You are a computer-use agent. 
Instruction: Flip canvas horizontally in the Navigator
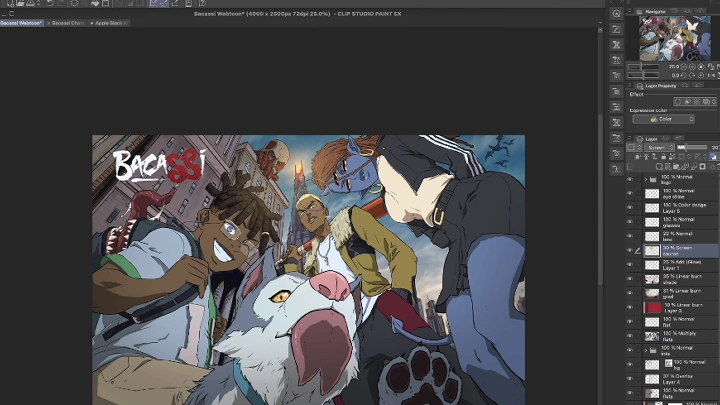click(x=711, y=75)
